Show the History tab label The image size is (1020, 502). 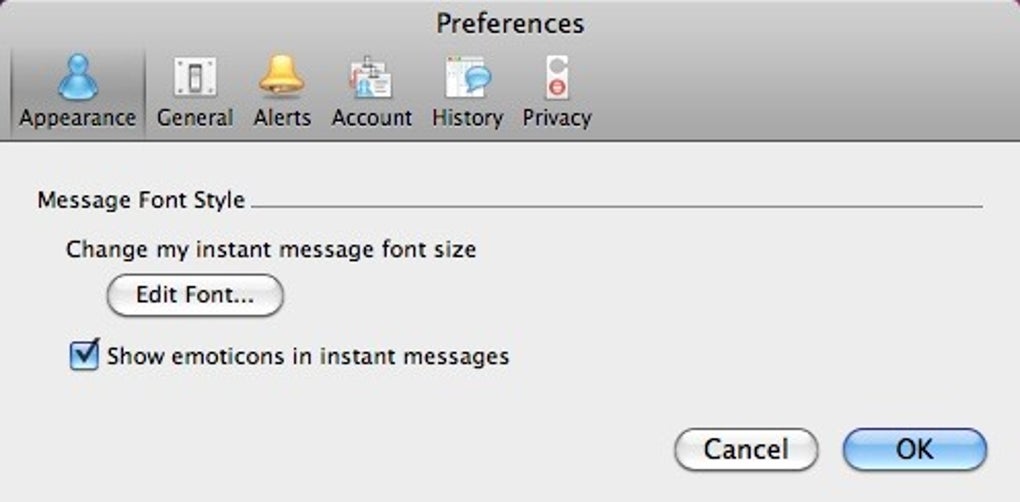[467, 118]
